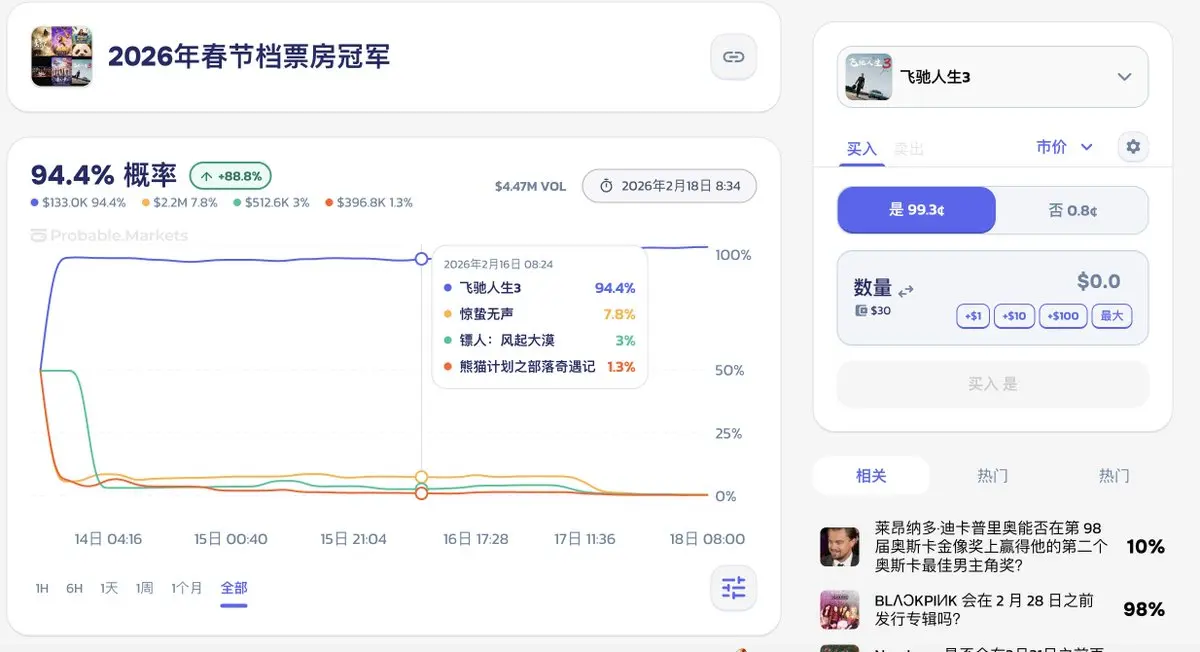Click the green $512.6K 3% legend dot
Viewport: 1200px width, 652px height.
(237, 203)
